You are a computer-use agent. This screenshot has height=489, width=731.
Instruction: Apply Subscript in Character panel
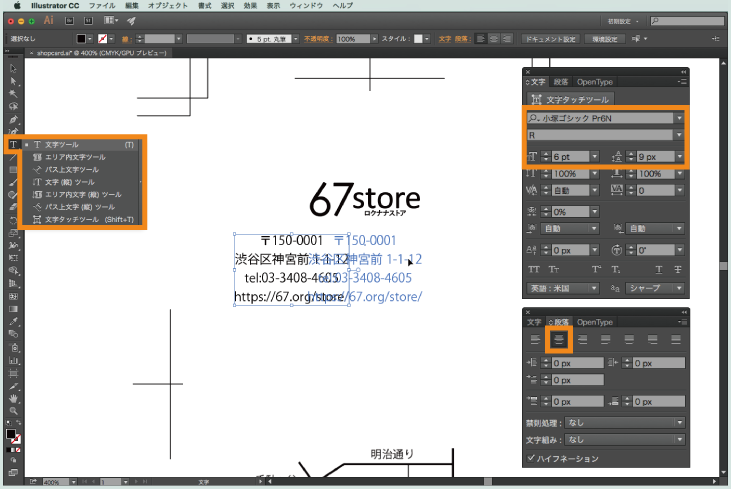point(616,269)
